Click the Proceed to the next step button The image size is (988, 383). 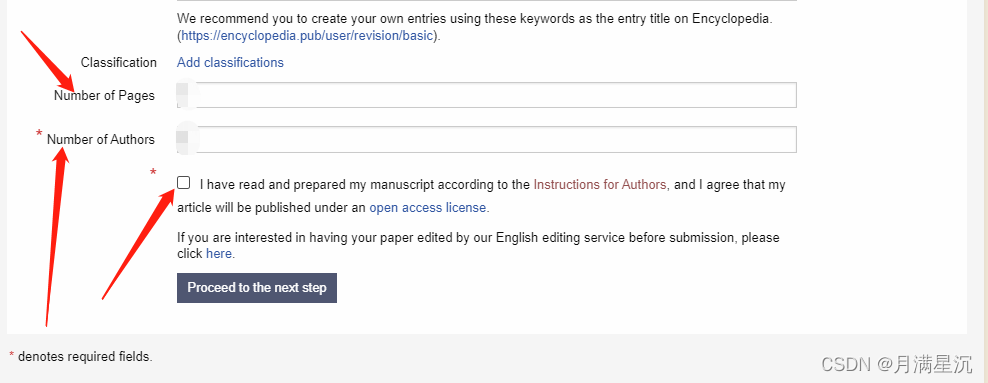pyautogui.click(x=256, y=288)
